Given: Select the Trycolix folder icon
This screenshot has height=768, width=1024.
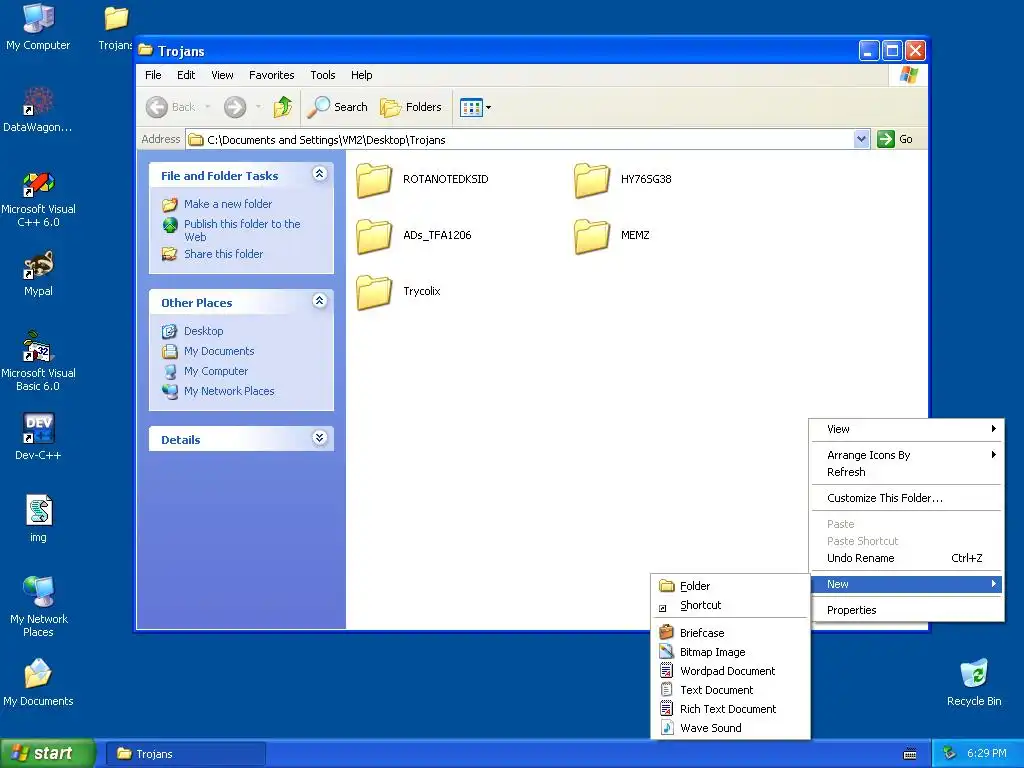Looking at the screenshot, I should point(374,293).
